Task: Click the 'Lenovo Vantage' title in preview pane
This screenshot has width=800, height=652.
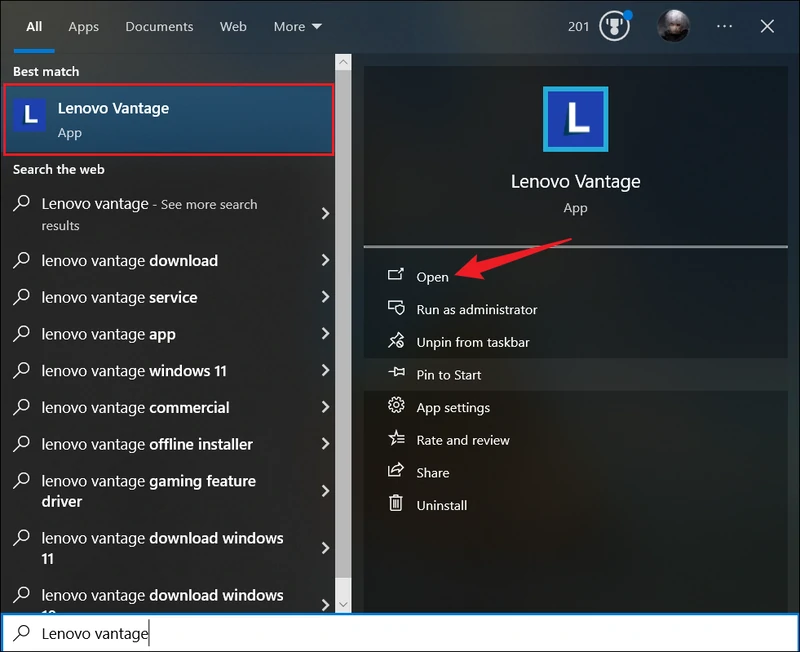Action: point(576,181)
